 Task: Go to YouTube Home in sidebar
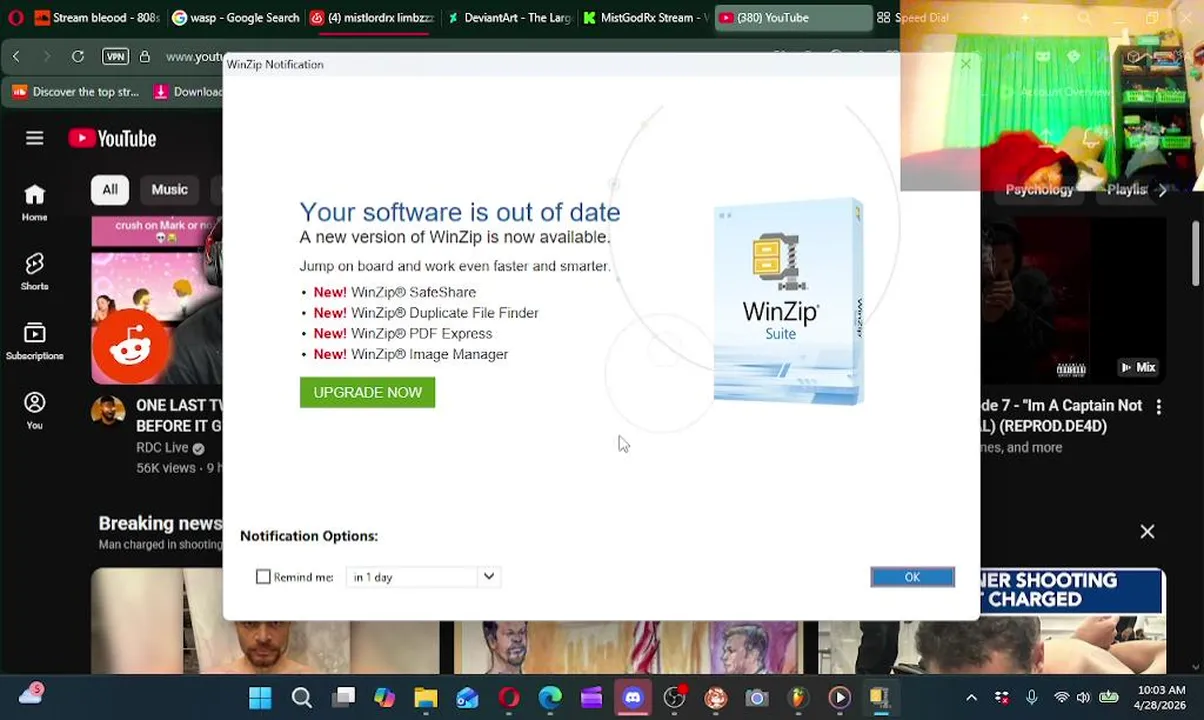35,203
